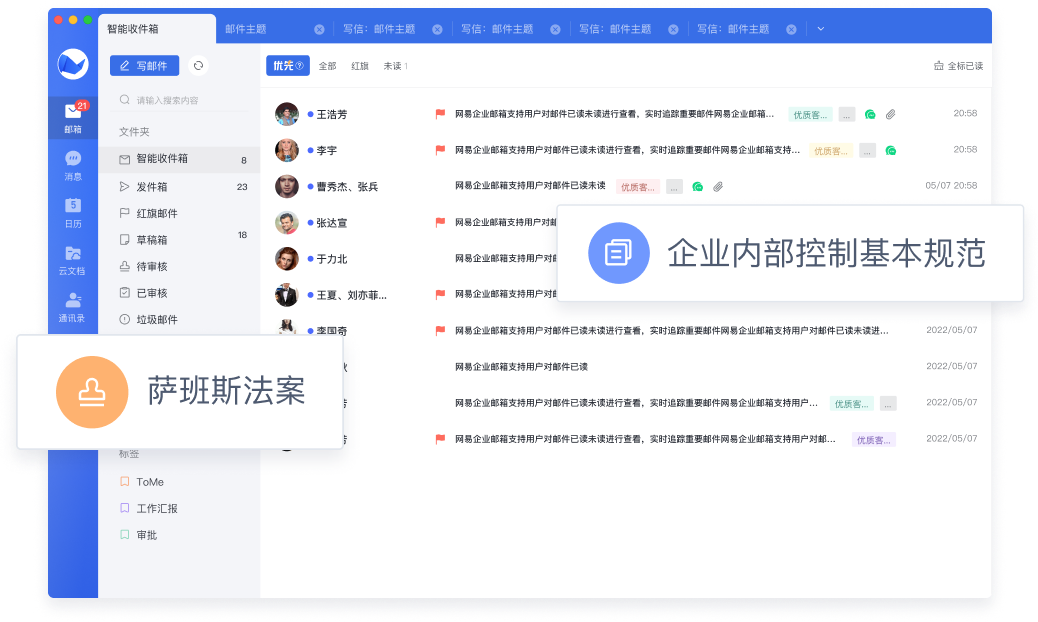Toggle the red flag on 李宇's email

tap(440, 151)
